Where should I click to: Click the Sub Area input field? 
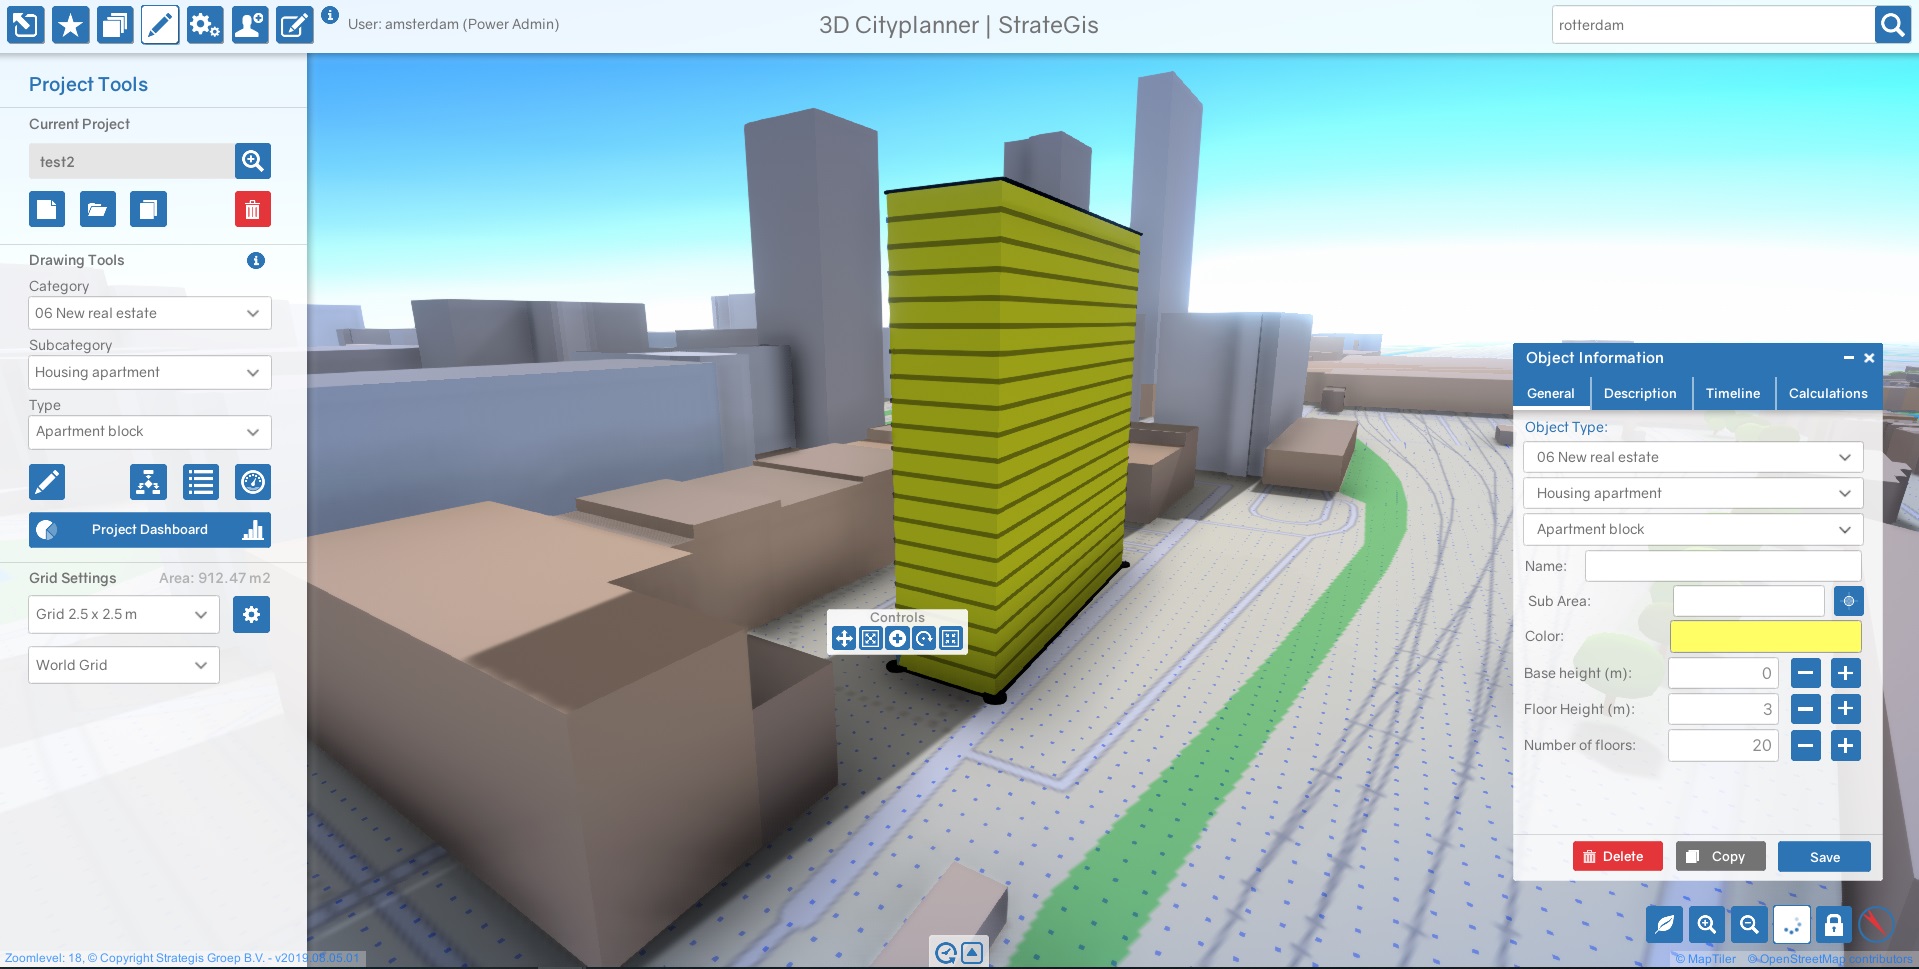1749,601
